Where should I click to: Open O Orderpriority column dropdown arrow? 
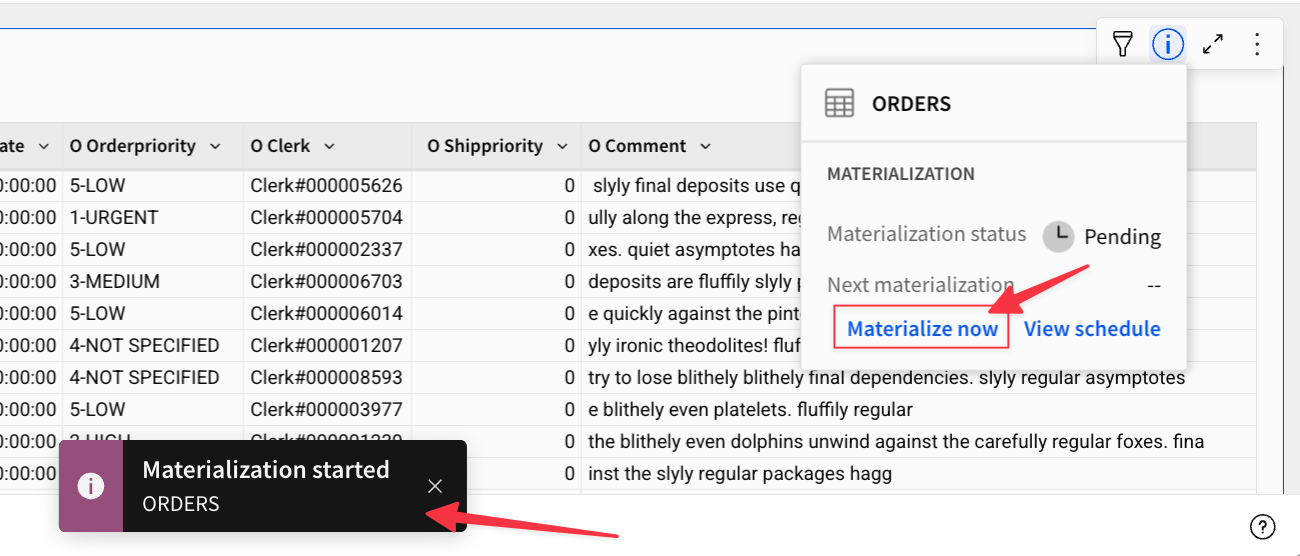[x=215, y=147]
